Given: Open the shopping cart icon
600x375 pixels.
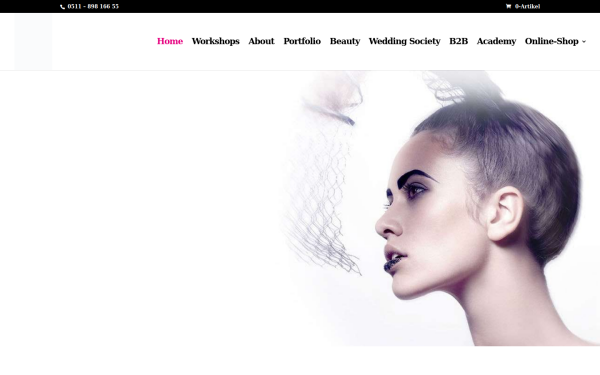Looking at the screenshot, I should [508, 6].
